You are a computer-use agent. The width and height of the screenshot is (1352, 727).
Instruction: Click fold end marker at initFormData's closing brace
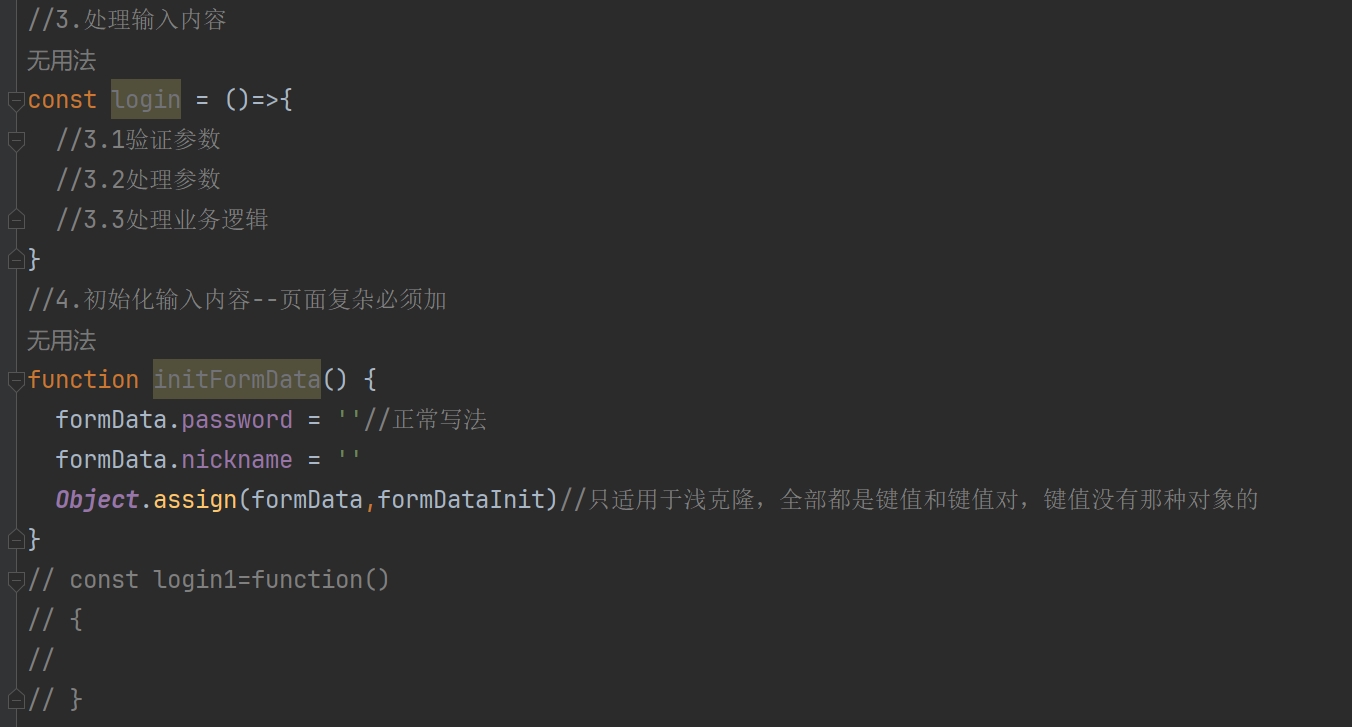click(x=16, y=540)
